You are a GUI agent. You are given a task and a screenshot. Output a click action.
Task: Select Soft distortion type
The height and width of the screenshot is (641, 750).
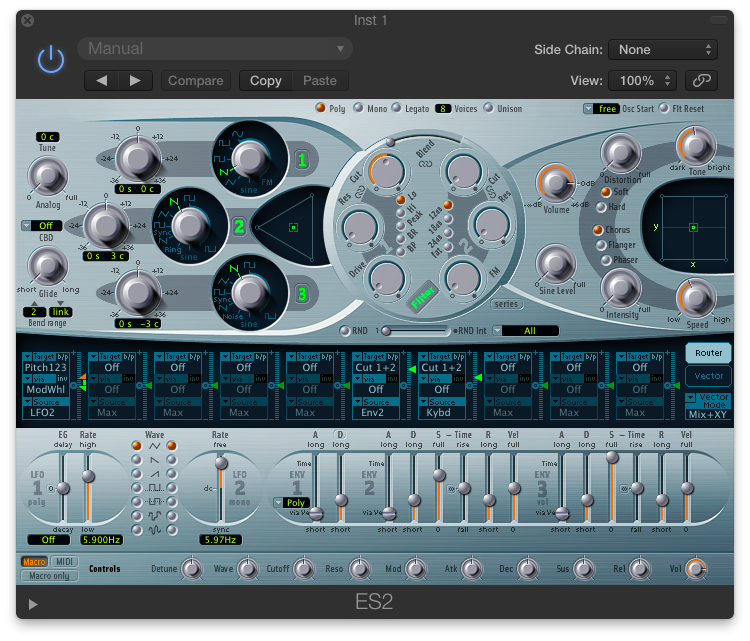tap(606, 192)
